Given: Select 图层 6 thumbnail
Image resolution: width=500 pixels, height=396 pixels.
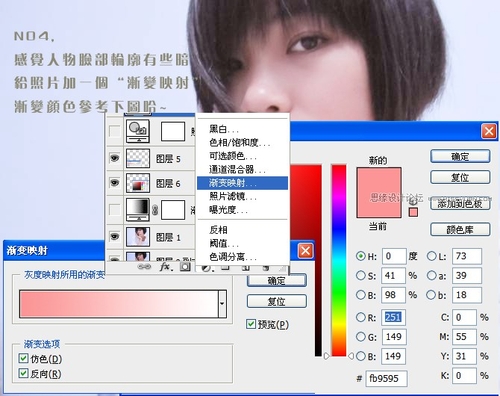Looking at the screenshot, I should (x=138, y=183).
